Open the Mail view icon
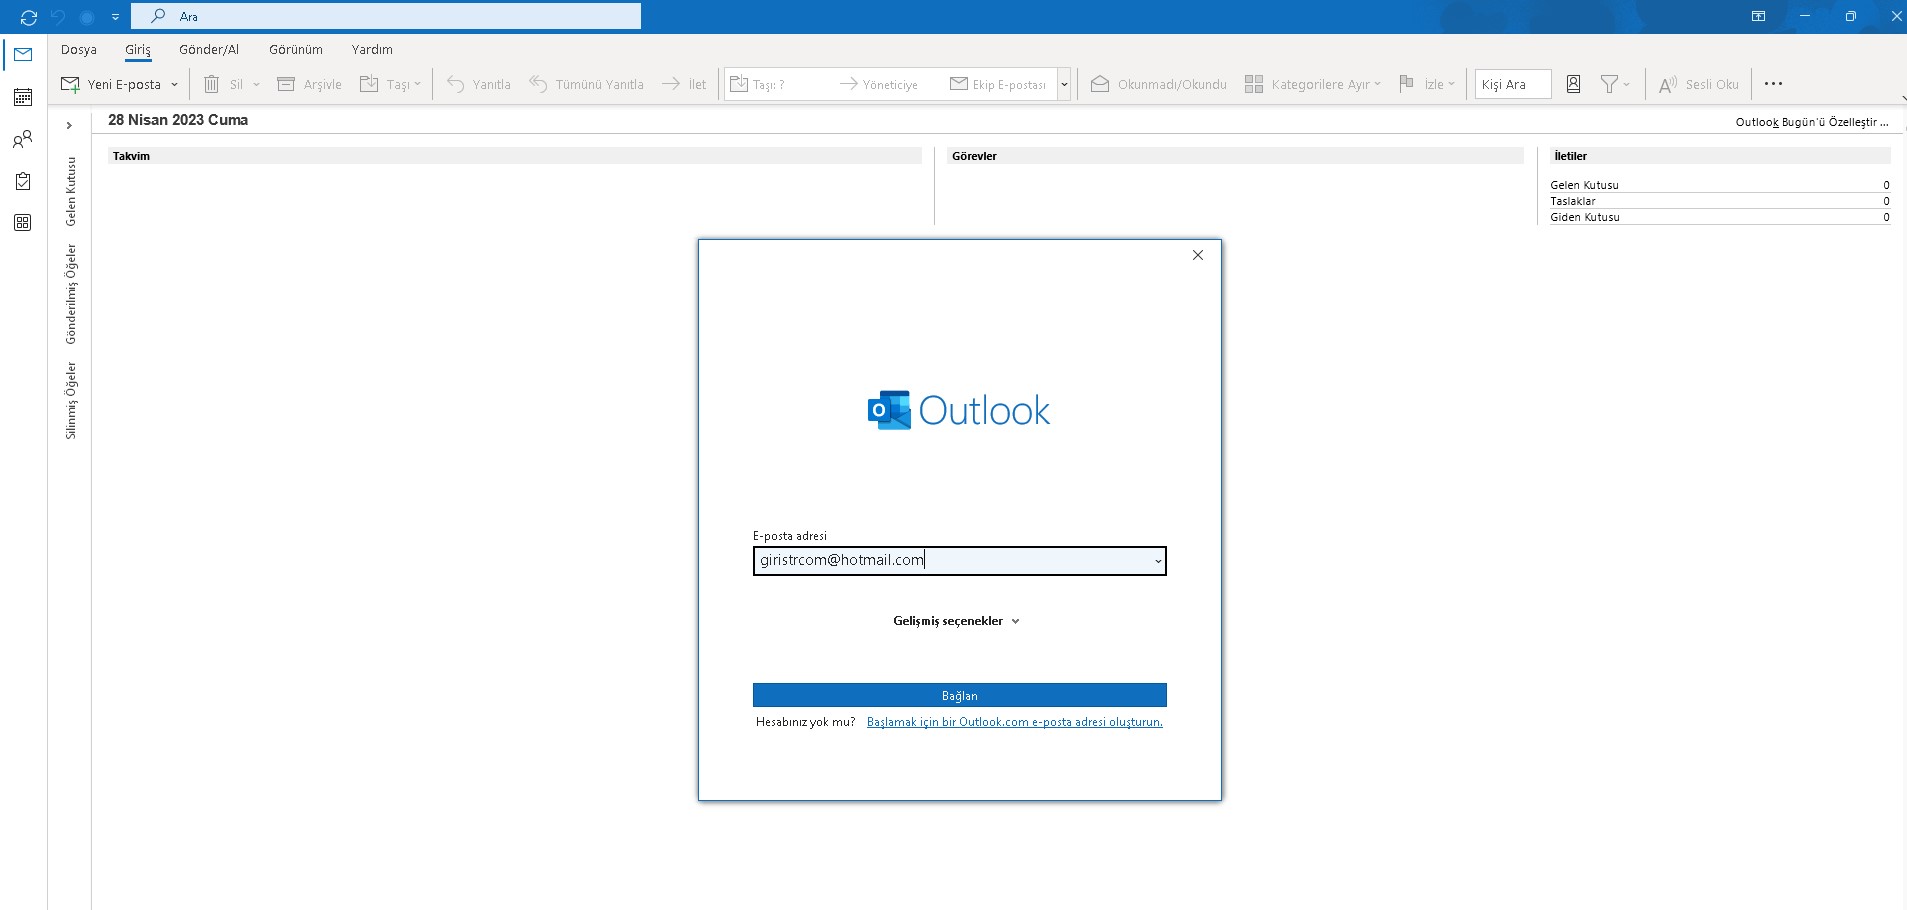1907x910 pixels. pyautogui.click(x=22, y=54)
